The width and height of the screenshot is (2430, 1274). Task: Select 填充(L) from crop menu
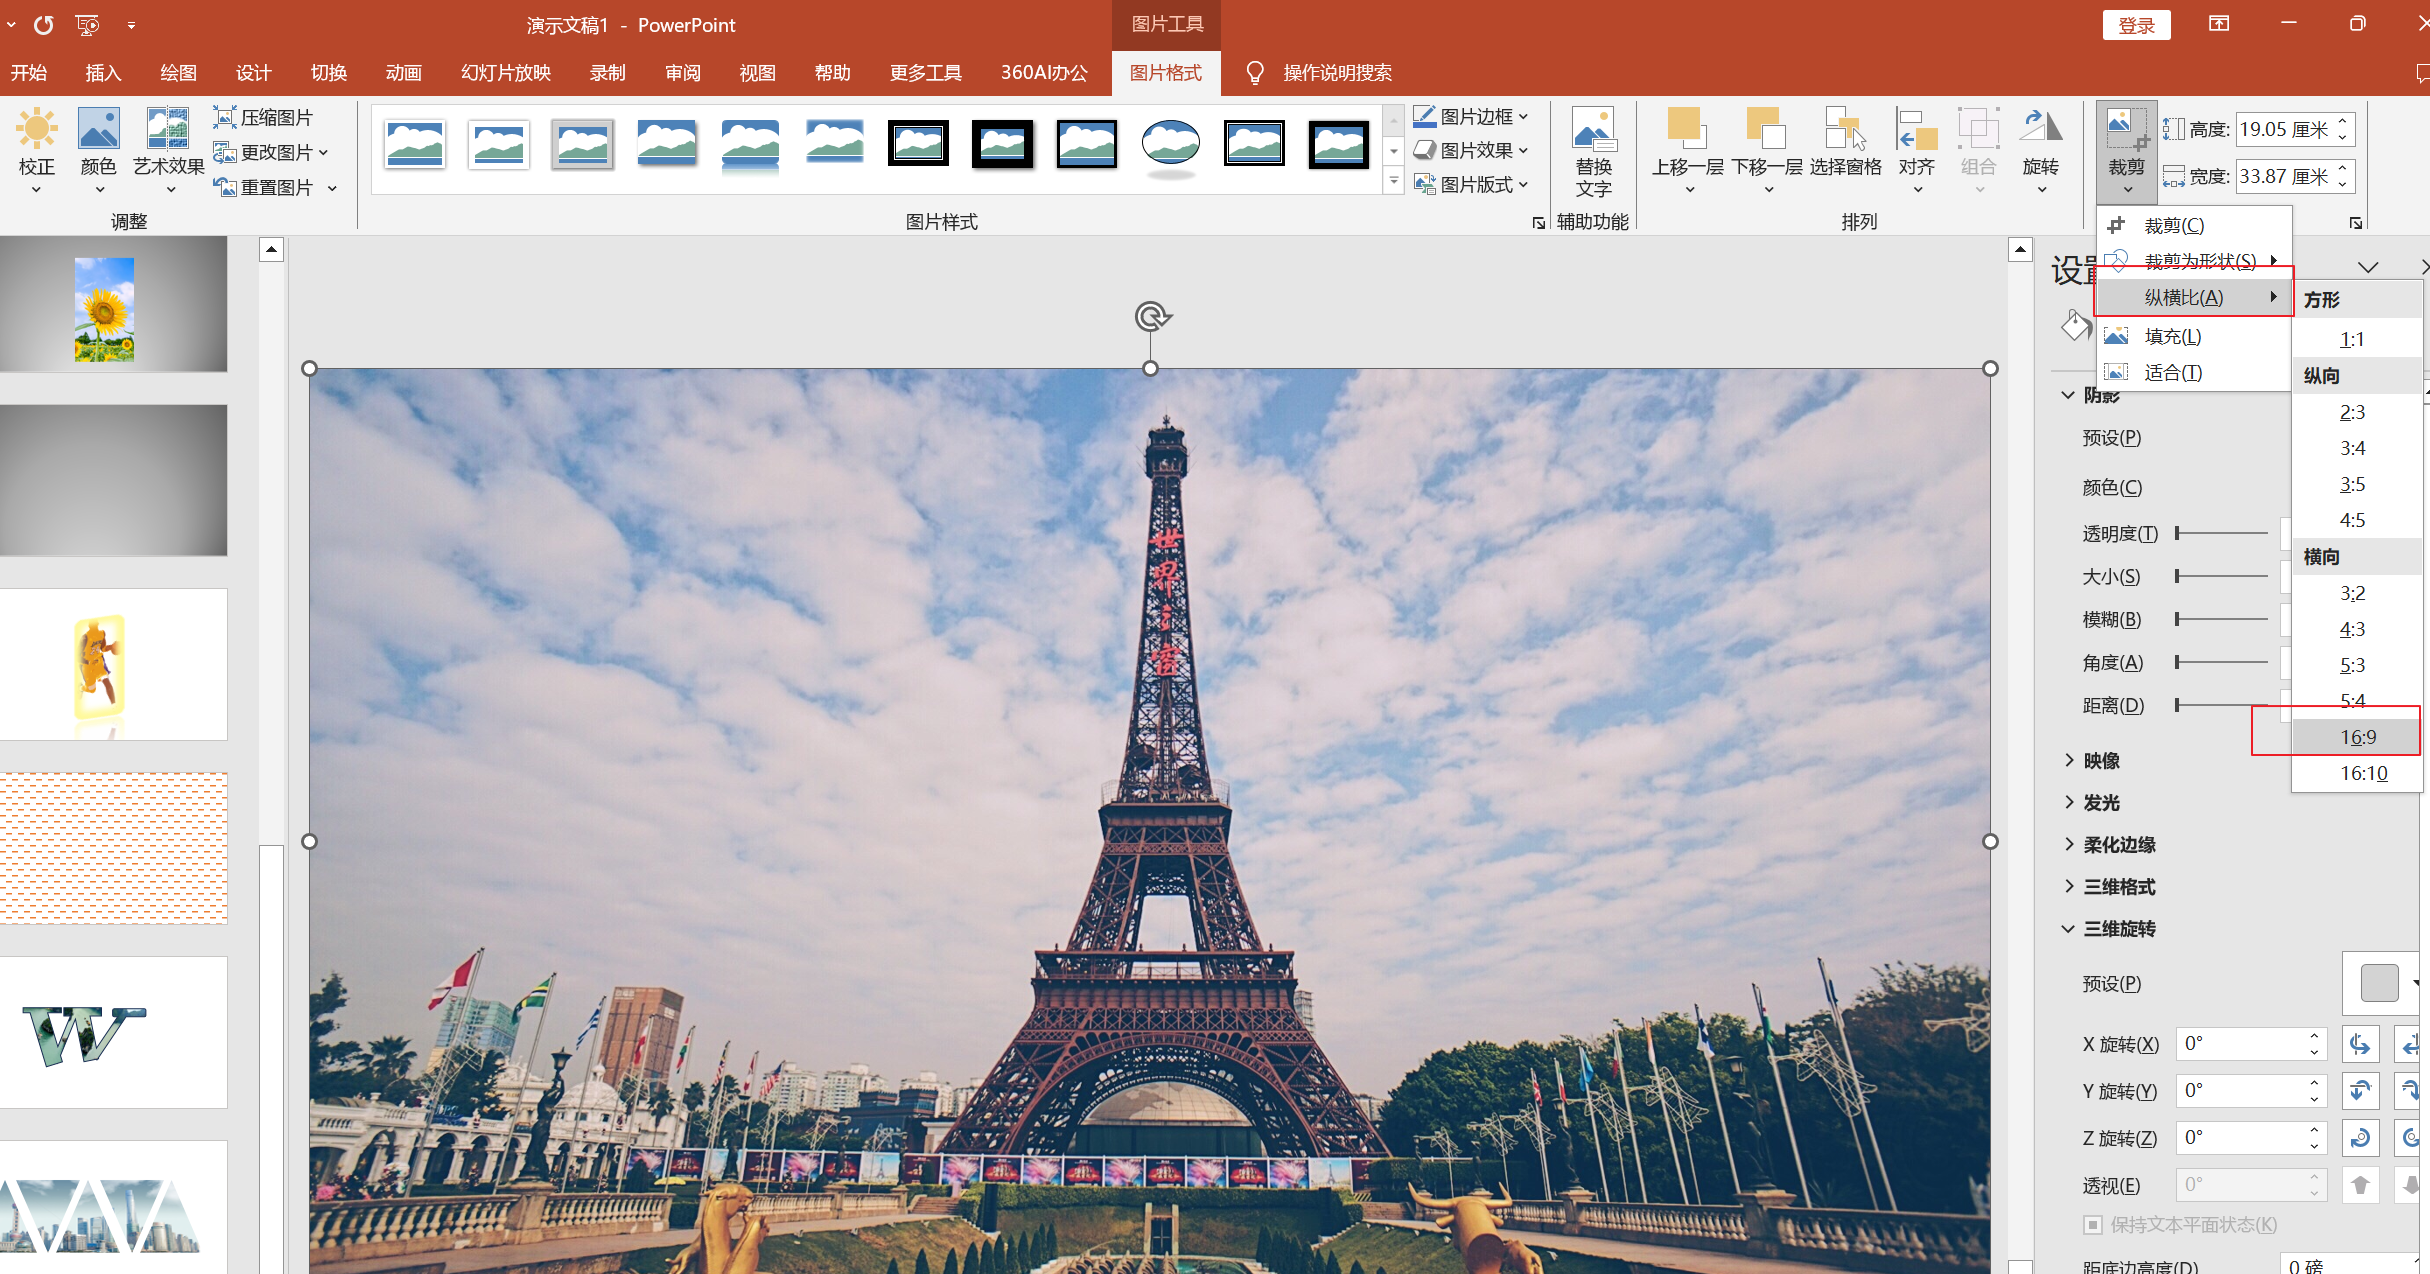[2172, 337]
